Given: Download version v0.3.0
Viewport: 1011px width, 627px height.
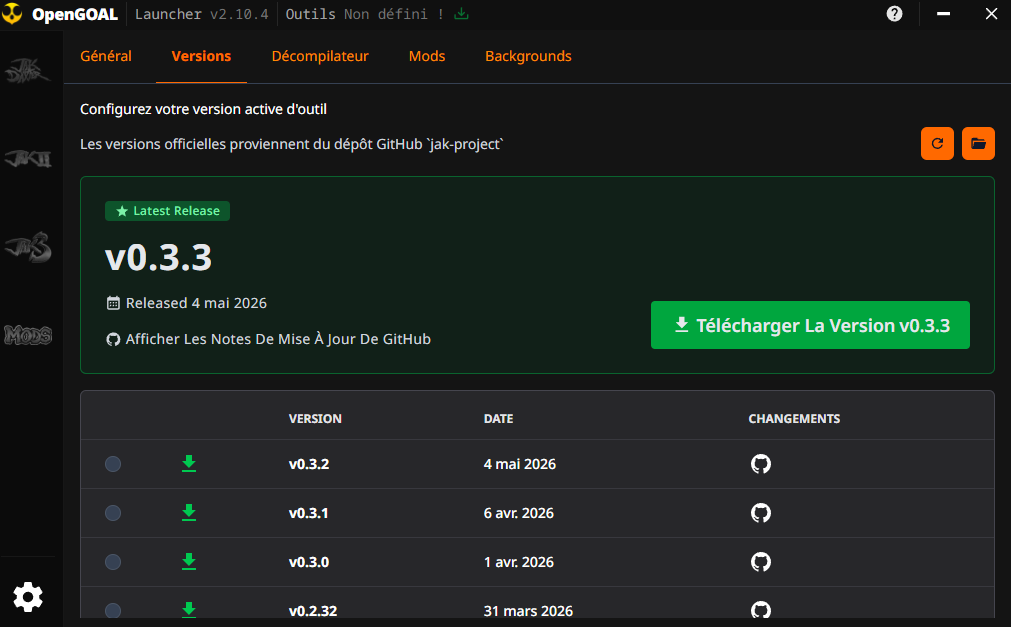Looking at the screenshot, I should click(189, 561).
